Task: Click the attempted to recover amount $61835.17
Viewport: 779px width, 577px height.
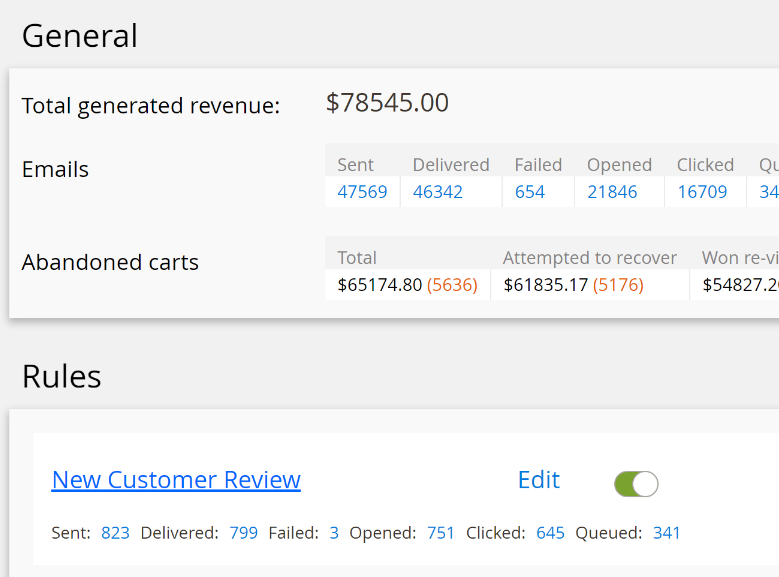Action: (x=546, y=285)
